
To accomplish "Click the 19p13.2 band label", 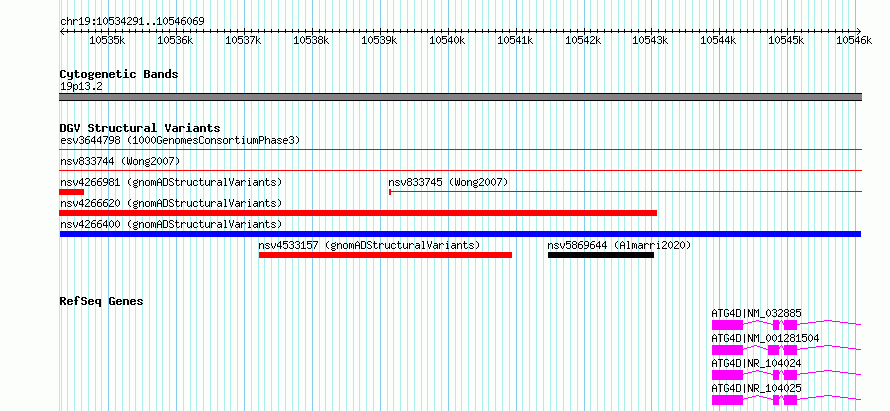I will point(81,87).
